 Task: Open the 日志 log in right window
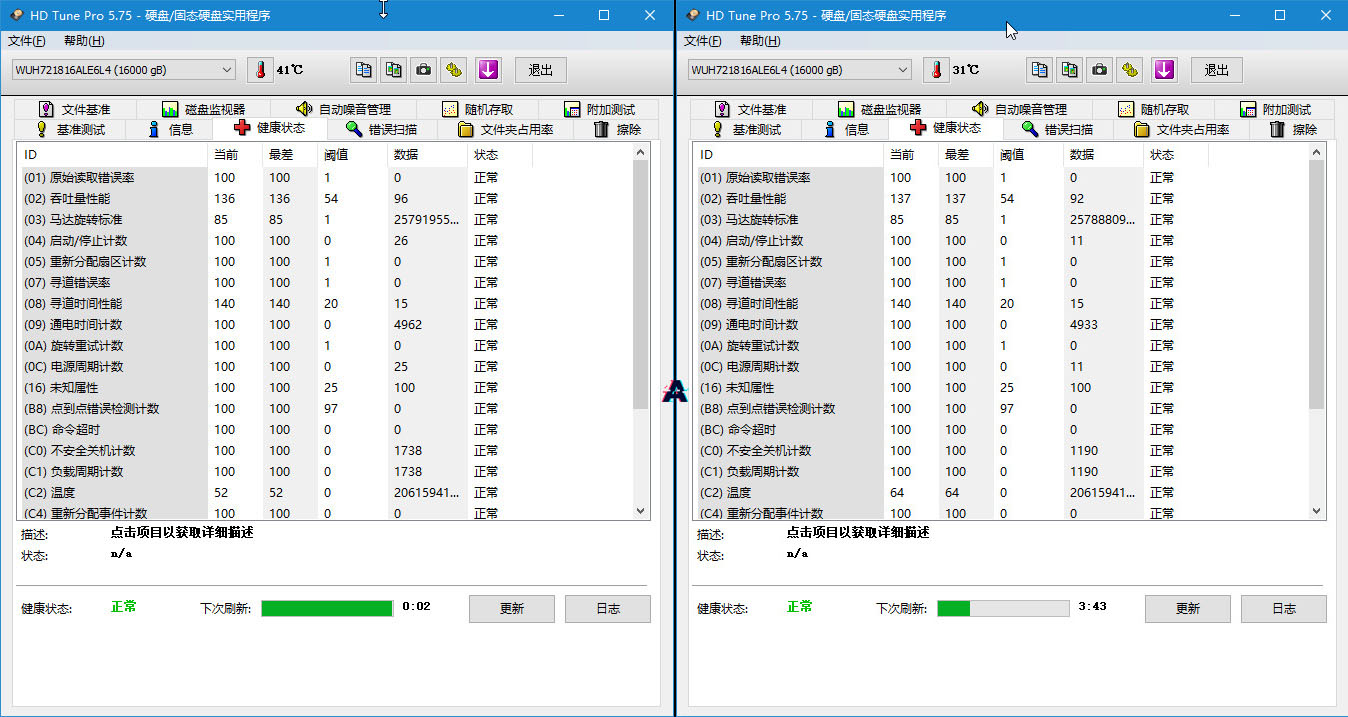click(1283, 608)
